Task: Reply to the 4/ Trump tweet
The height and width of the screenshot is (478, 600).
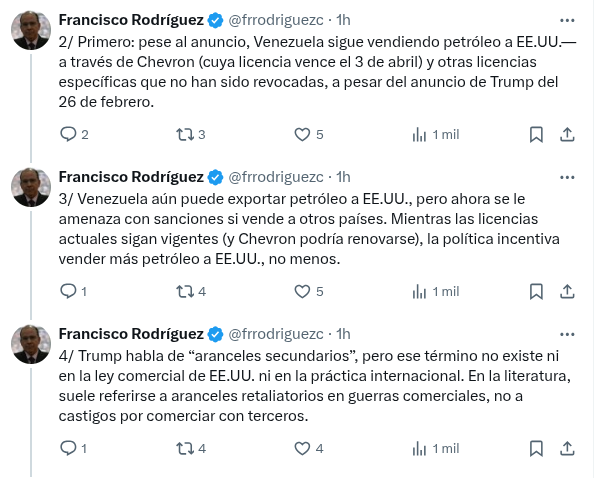Action: 68,448
